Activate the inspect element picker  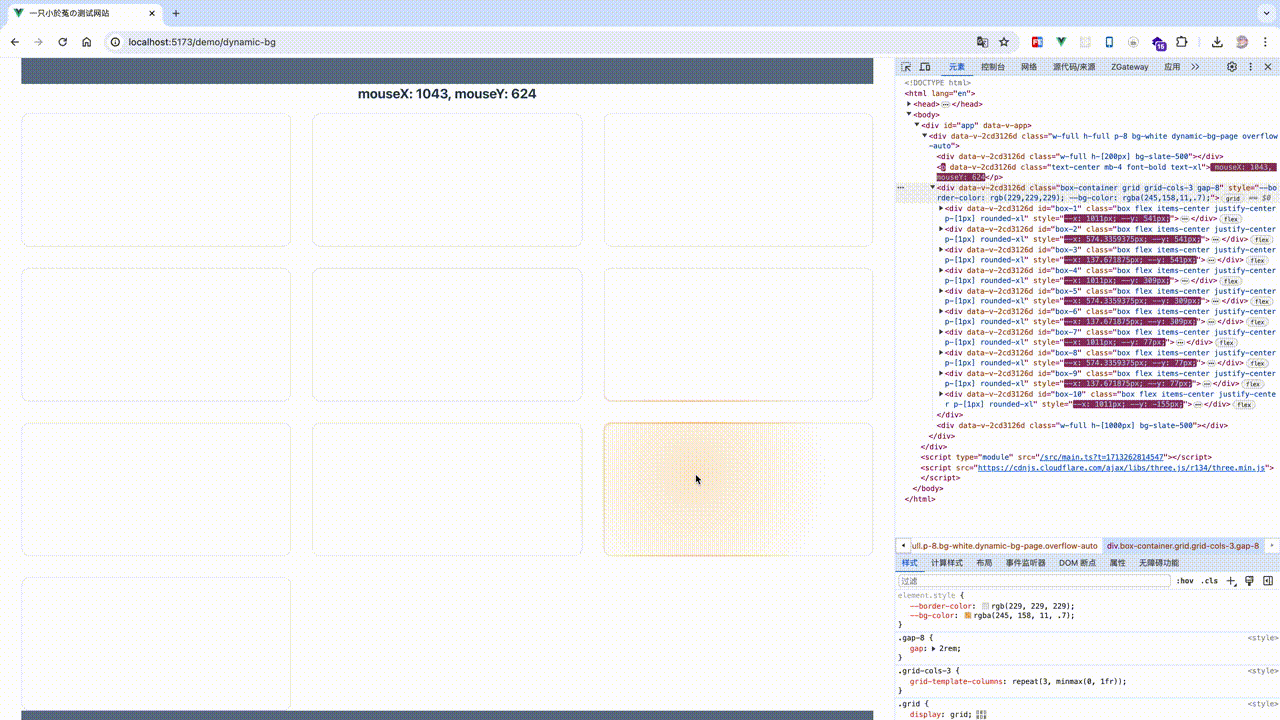point(906,67)
